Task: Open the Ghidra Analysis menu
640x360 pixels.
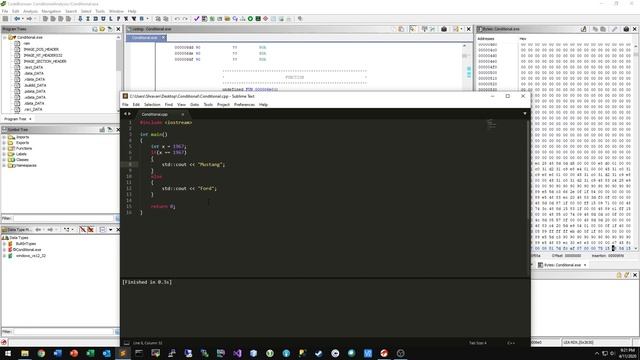Action: click(30, 11)
